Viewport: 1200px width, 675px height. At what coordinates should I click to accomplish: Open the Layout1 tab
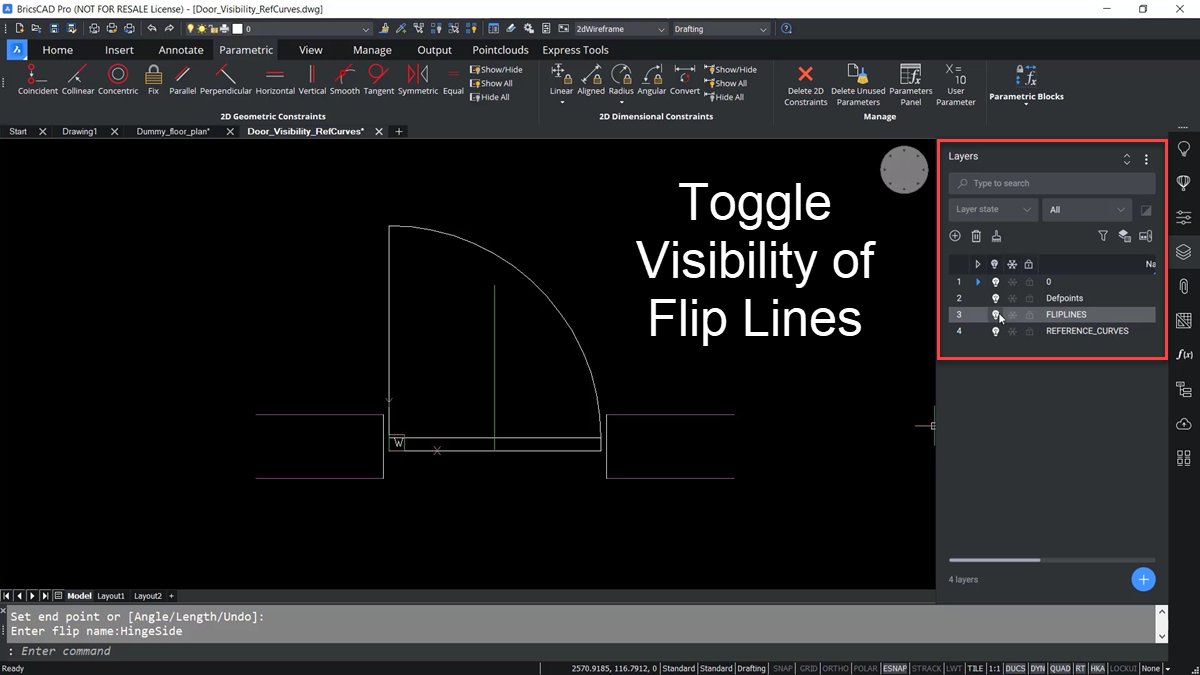click(110, 595)
